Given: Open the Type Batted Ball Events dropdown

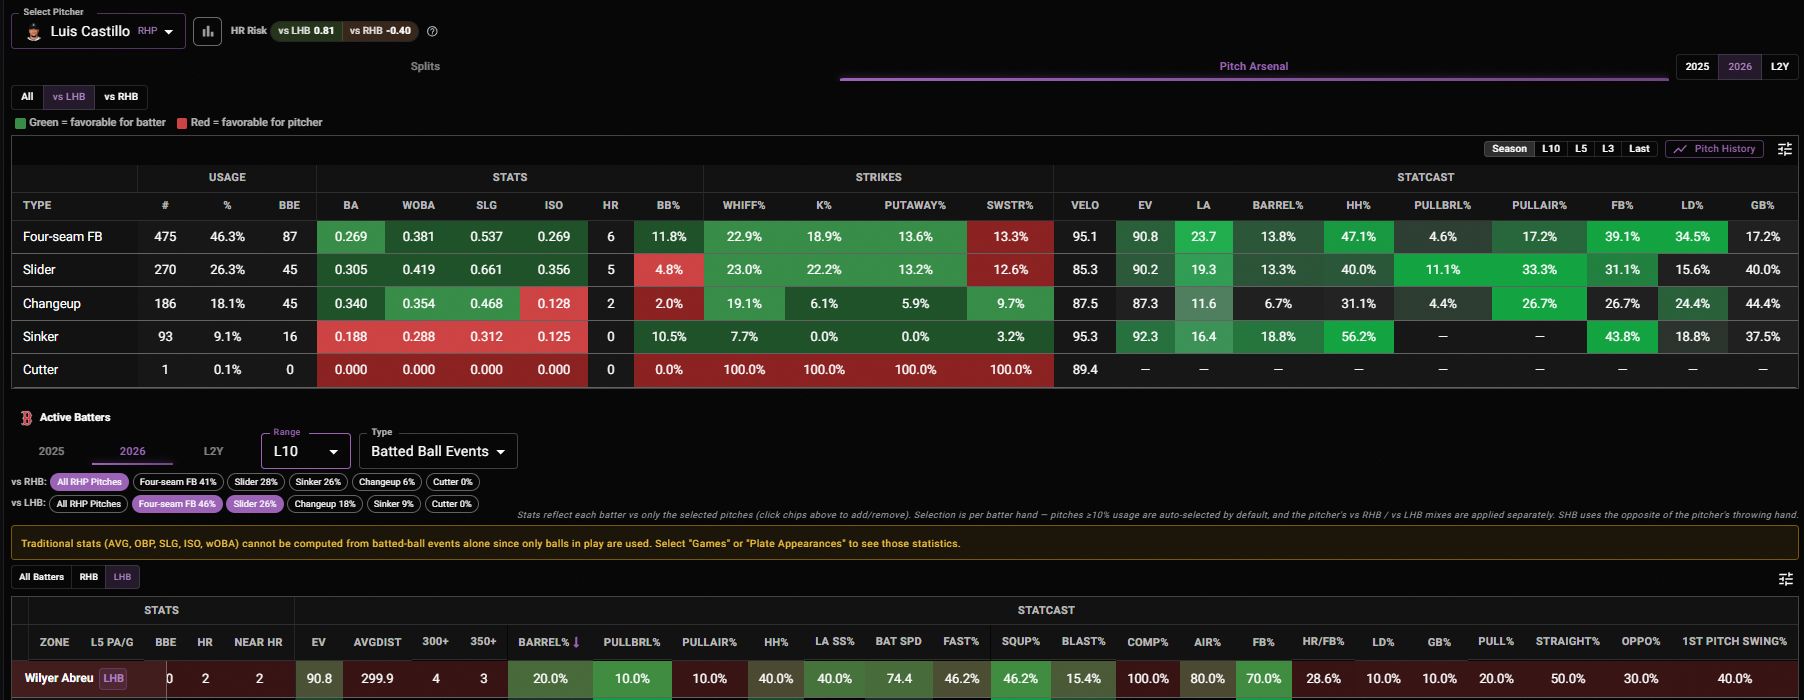Looking at the screenshot, I should 438,451.
